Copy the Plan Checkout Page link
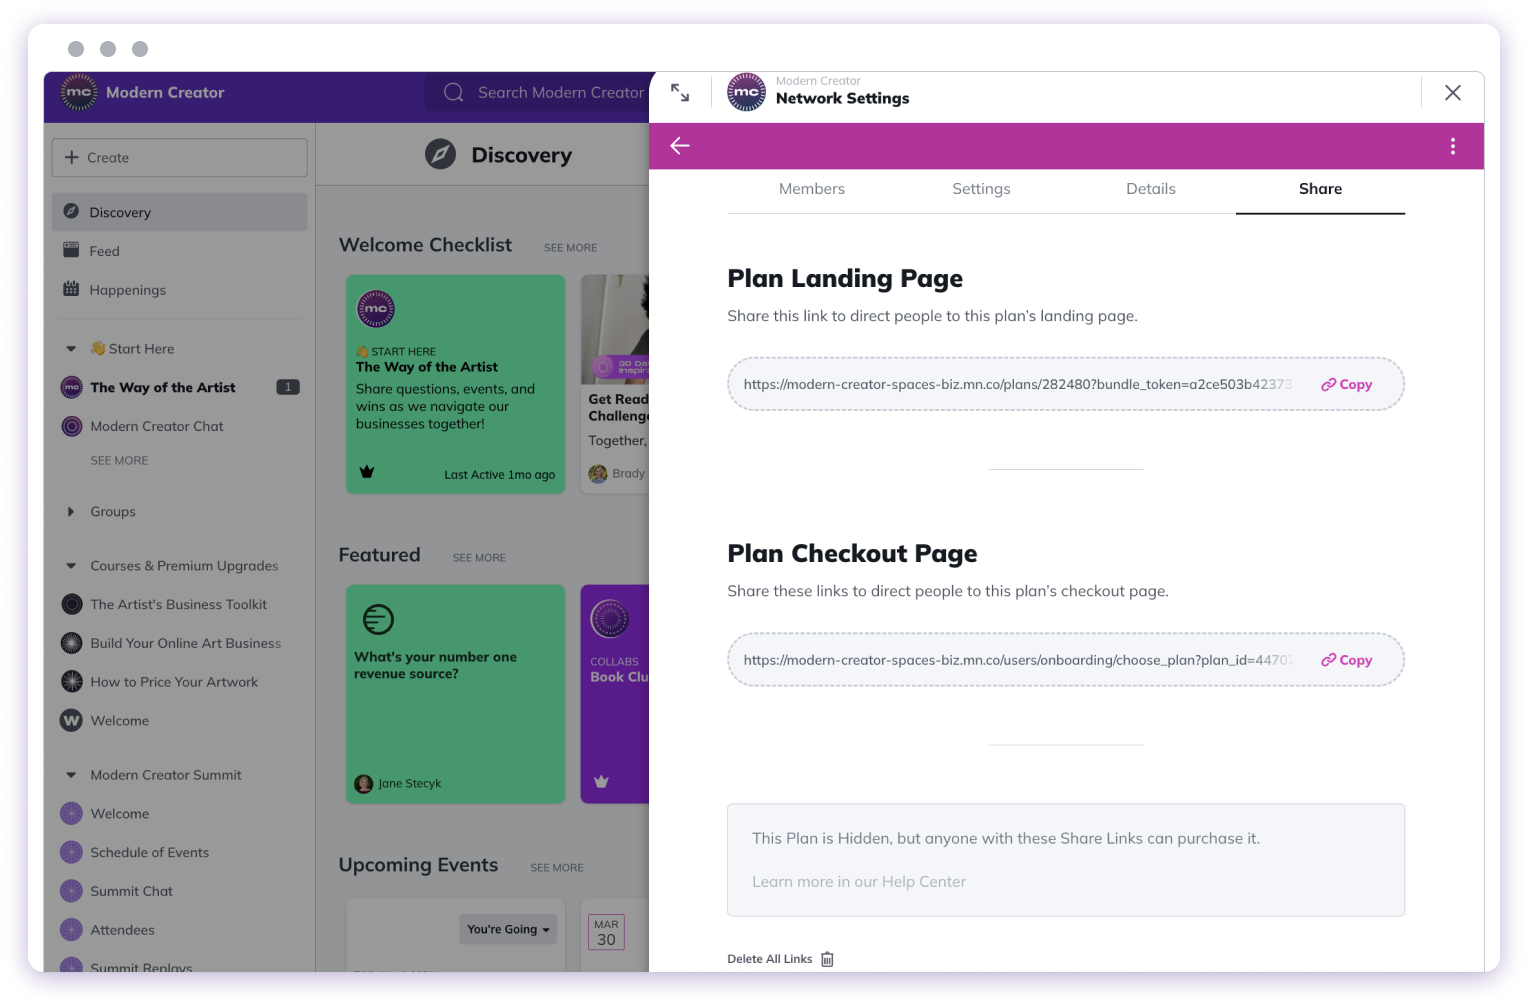The width and height of the screenshot is (1528, 1005). point(1346,660)
